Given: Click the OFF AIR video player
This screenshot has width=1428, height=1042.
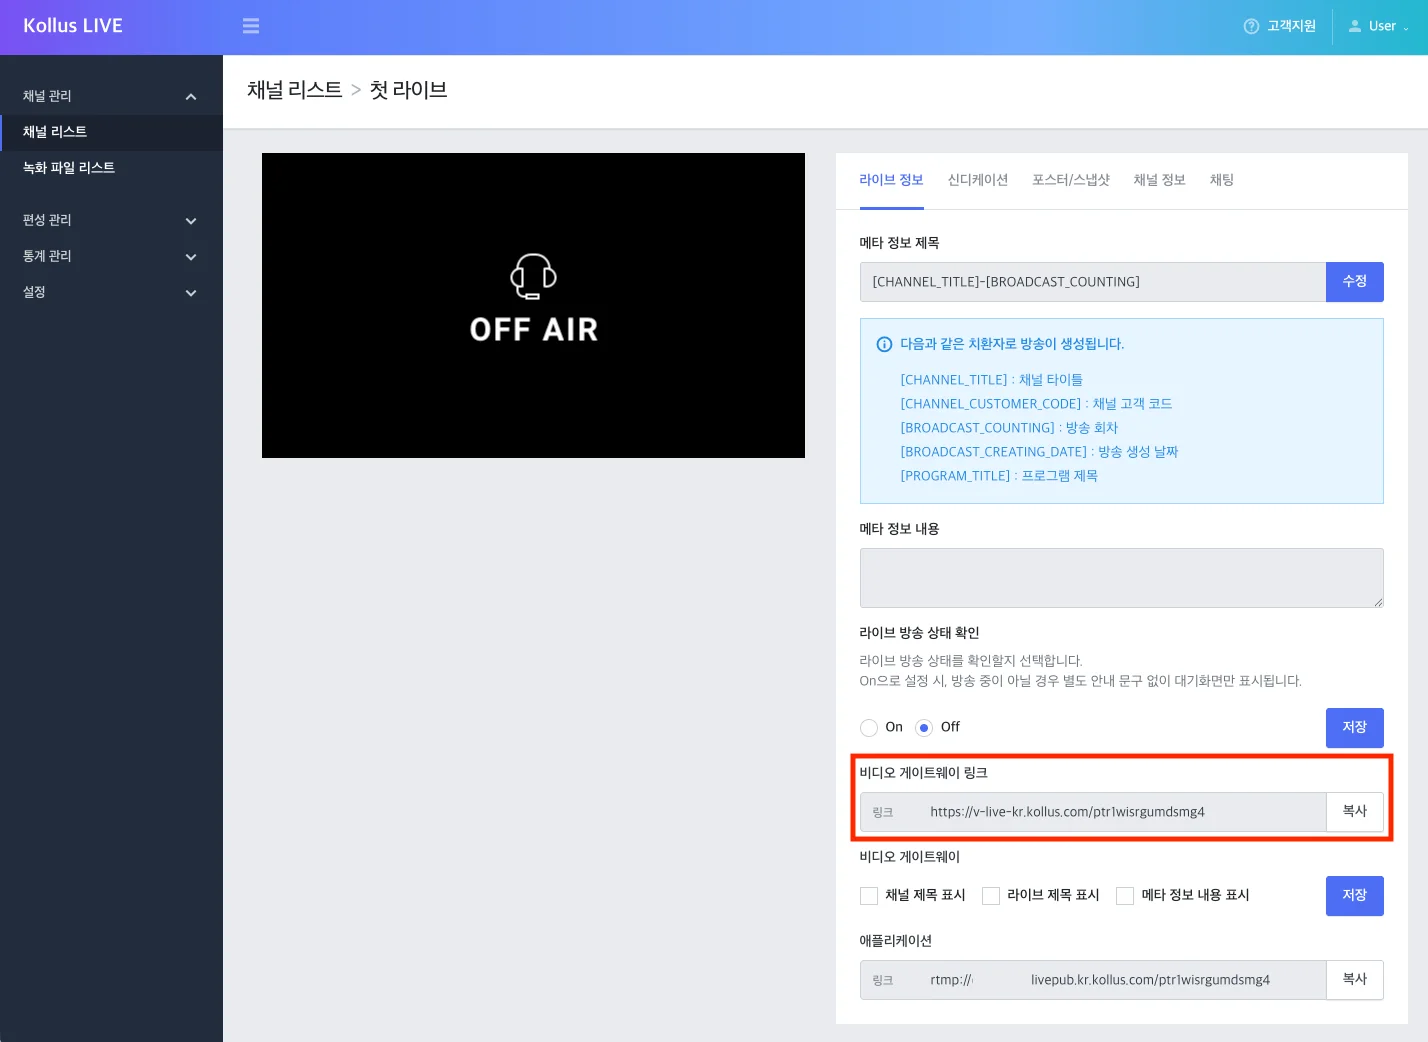Looking at the screenshot, I should 533,305.
